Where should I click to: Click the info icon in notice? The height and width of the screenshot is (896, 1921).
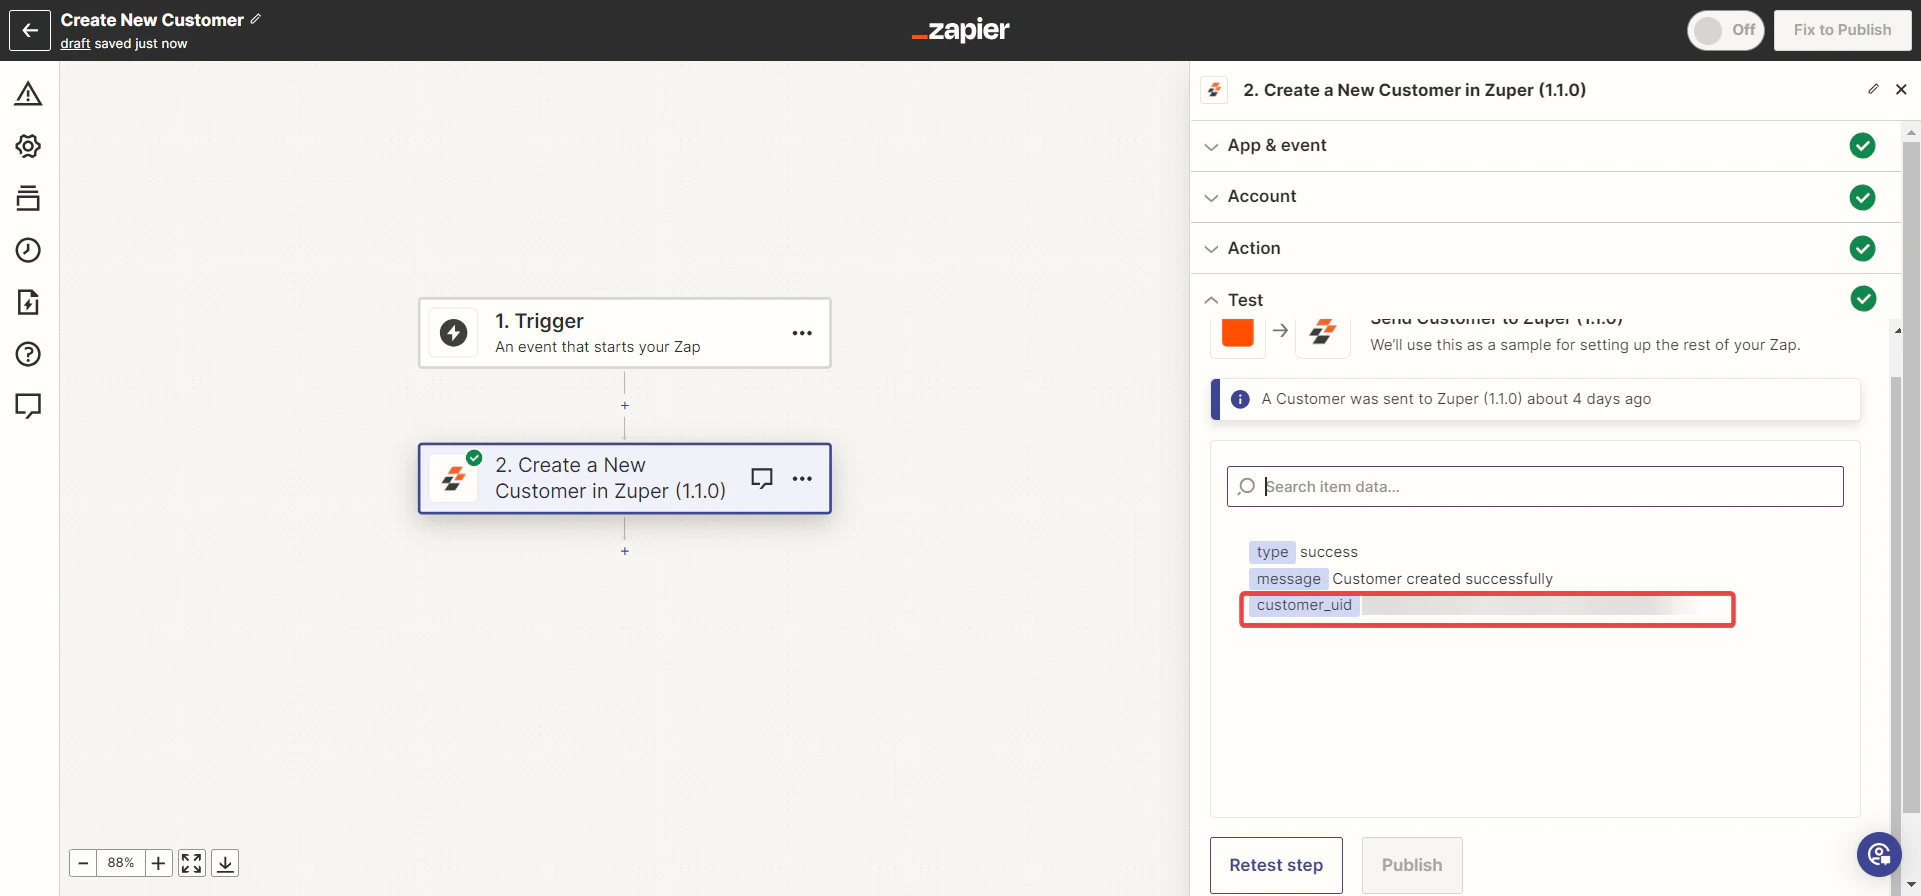pyautogui.click(x=1240, y=399)
